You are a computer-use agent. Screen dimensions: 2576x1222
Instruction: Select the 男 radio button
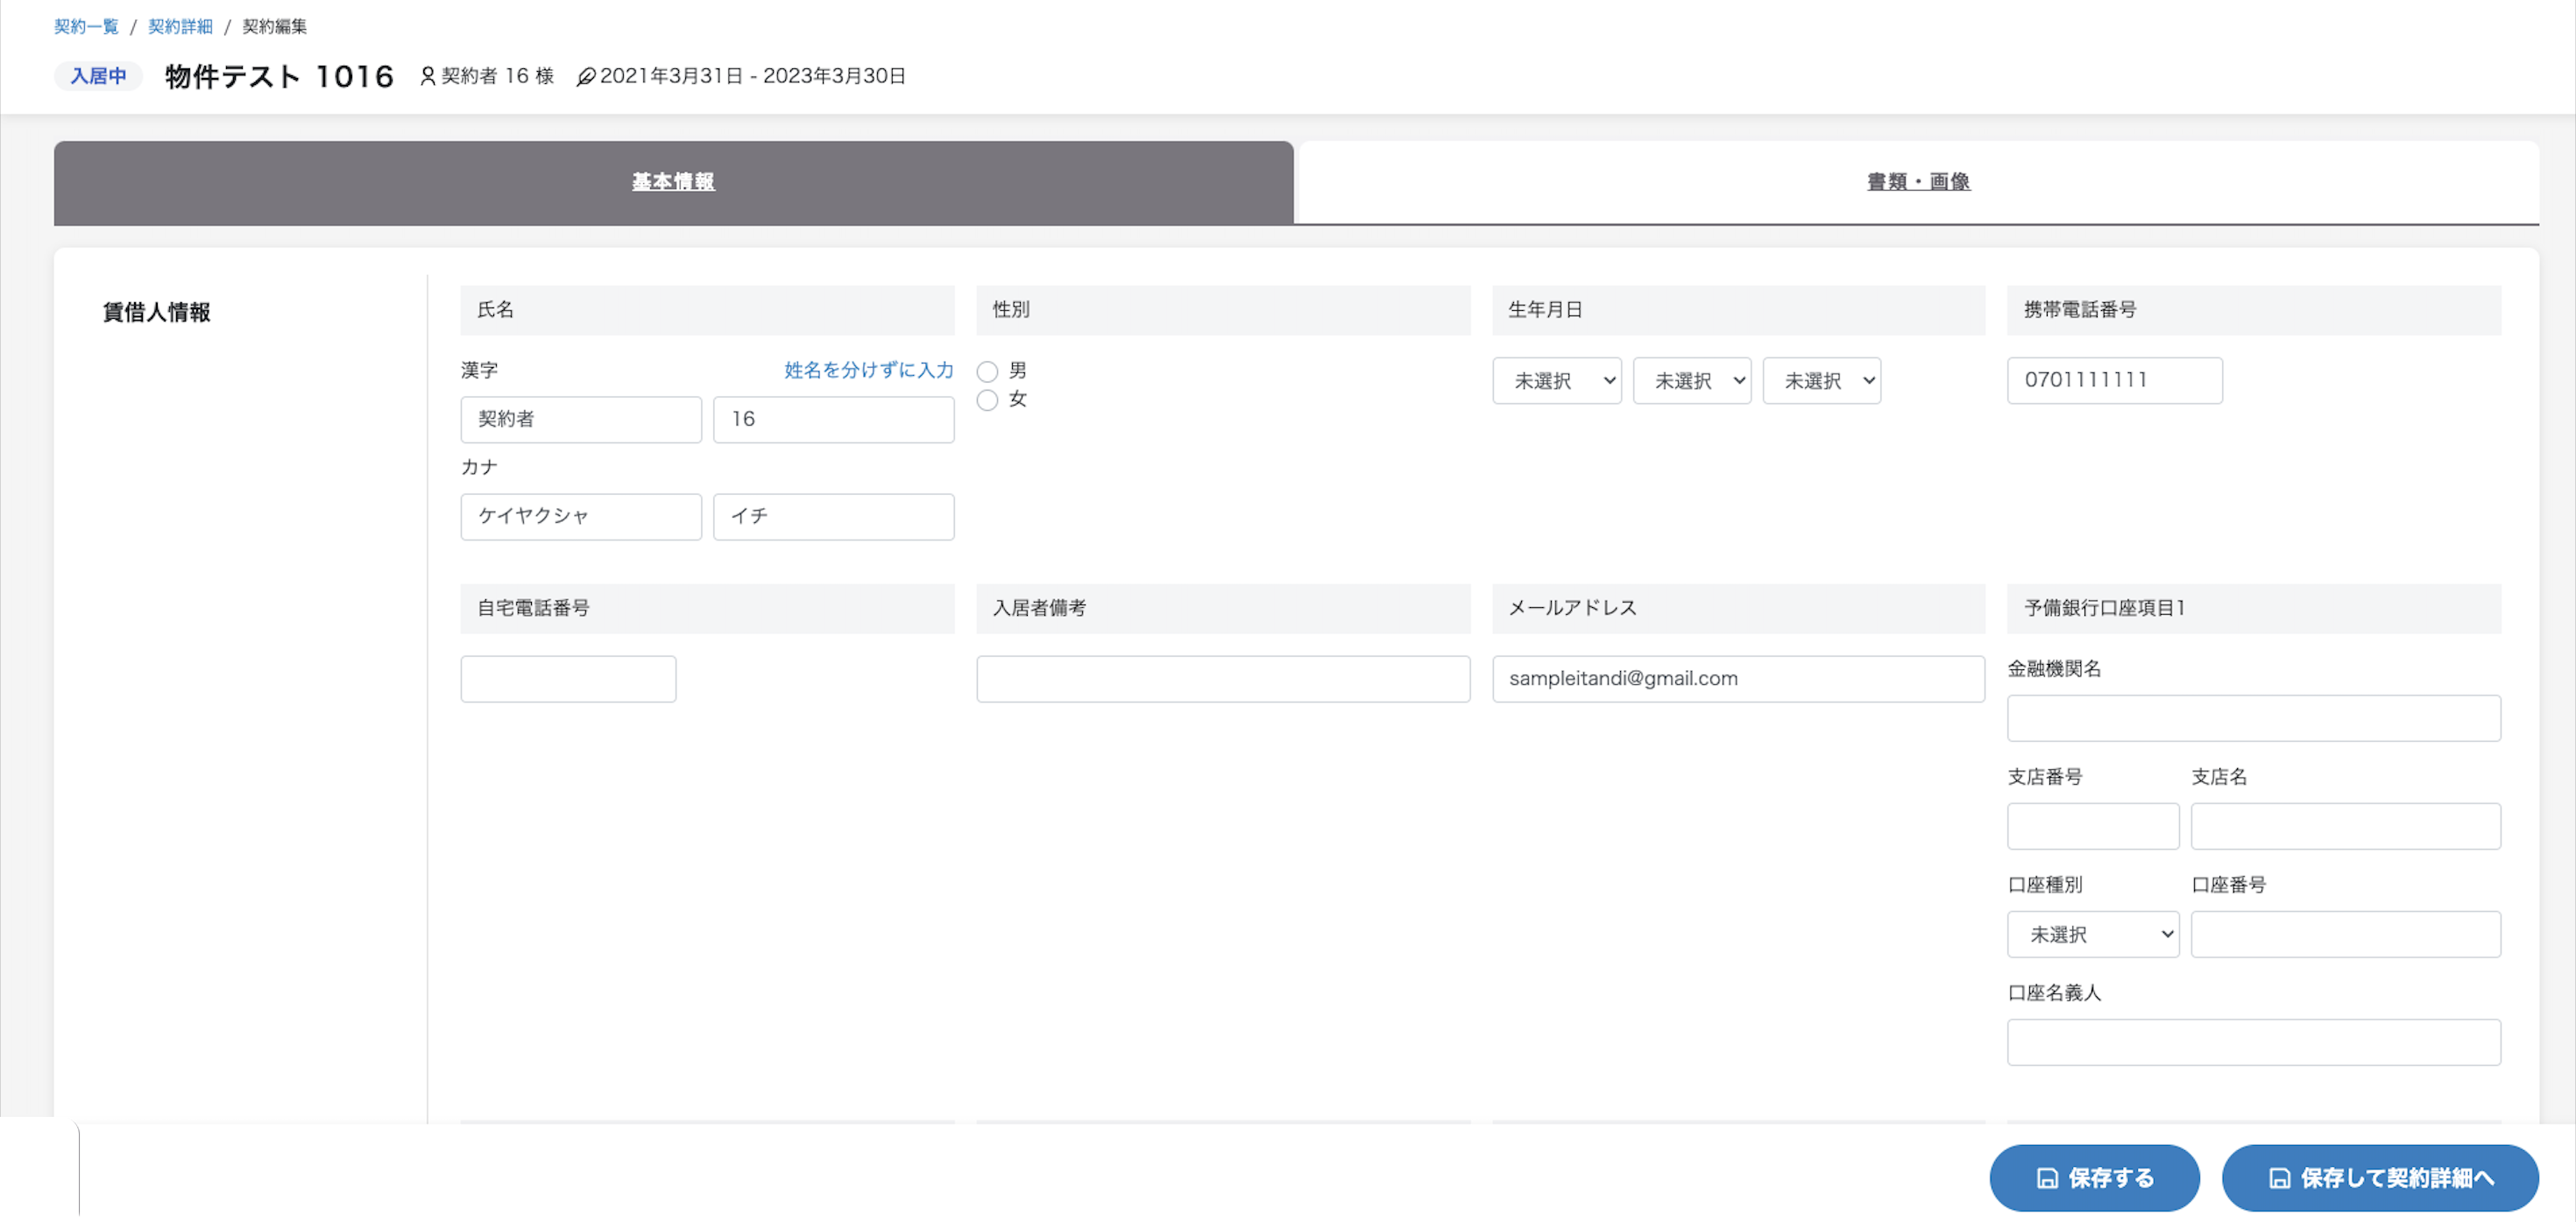(987, 372)
